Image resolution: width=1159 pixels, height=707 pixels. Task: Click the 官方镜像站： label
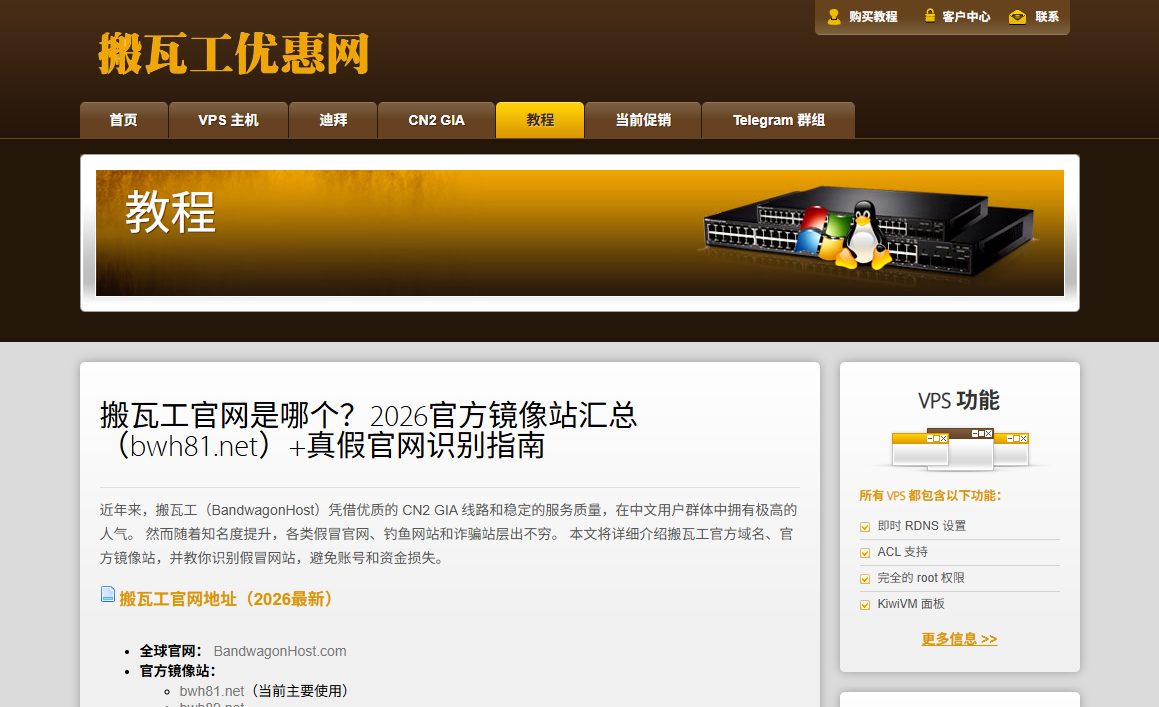177,671
